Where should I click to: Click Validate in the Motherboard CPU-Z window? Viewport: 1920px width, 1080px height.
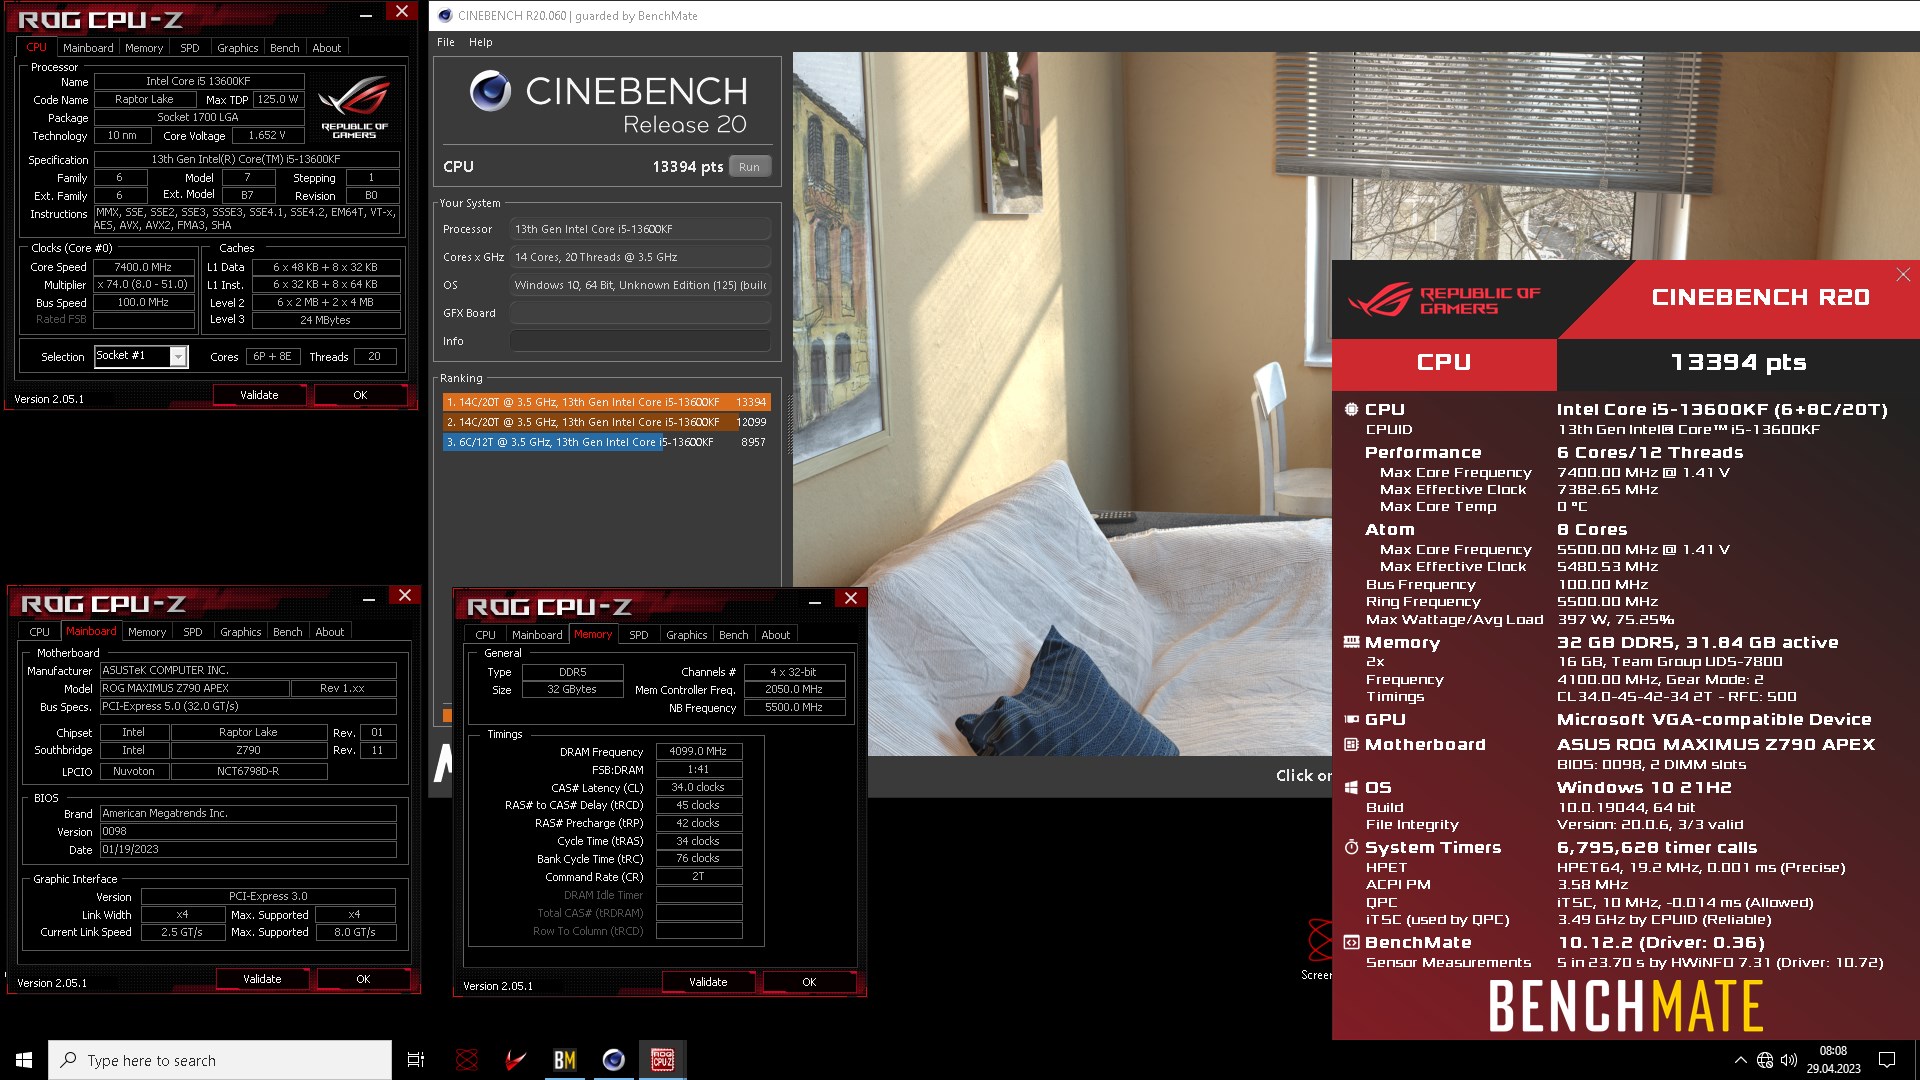(262, 979)
